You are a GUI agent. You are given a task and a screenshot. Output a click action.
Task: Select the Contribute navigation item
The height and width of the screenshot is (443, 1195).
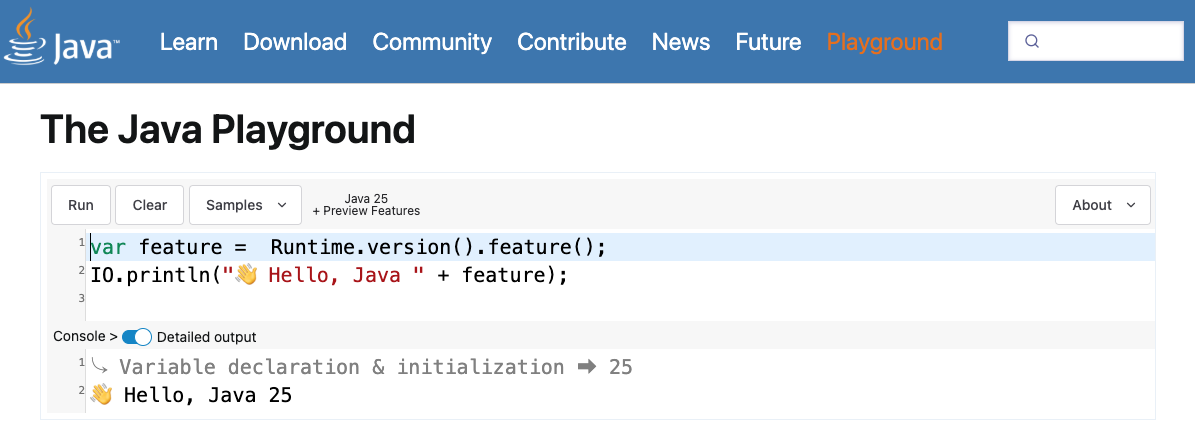tap(572, 42)
